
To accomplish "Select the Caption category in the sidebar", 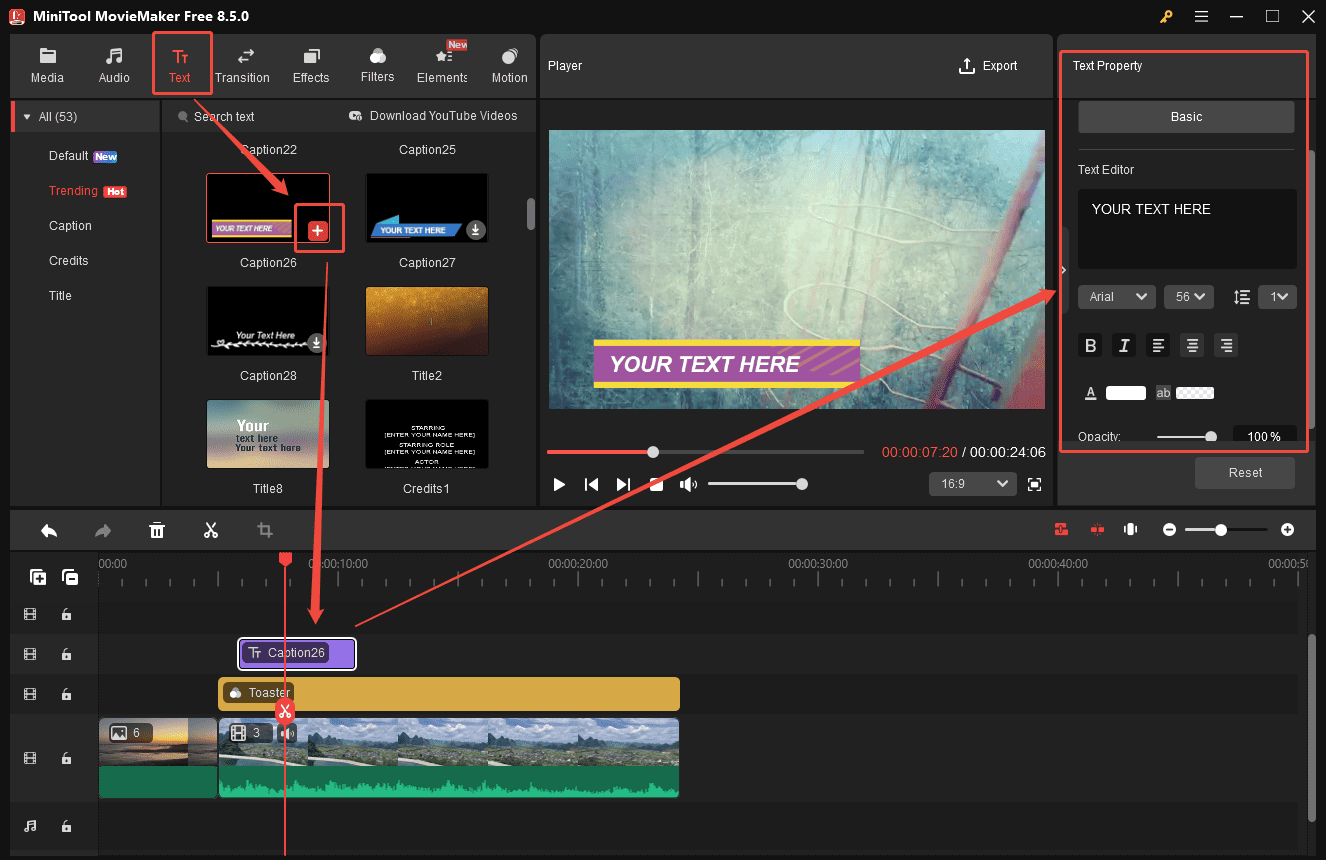I will pos(70,225).
